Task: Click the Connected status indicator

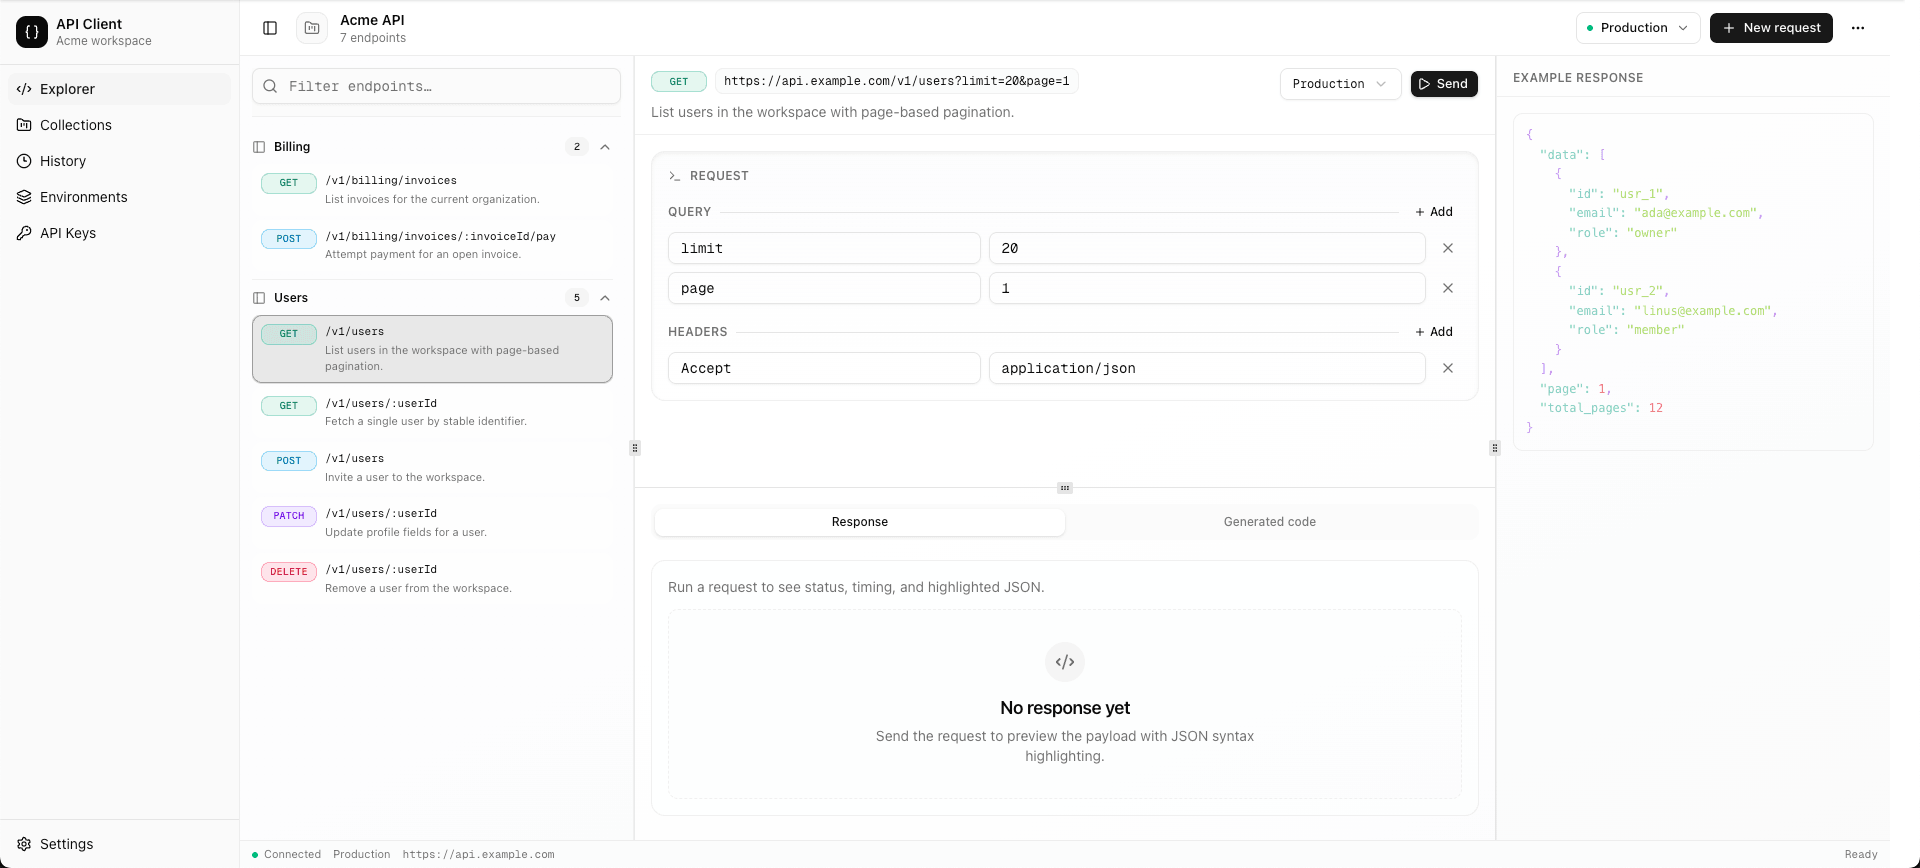Action: 286,855
